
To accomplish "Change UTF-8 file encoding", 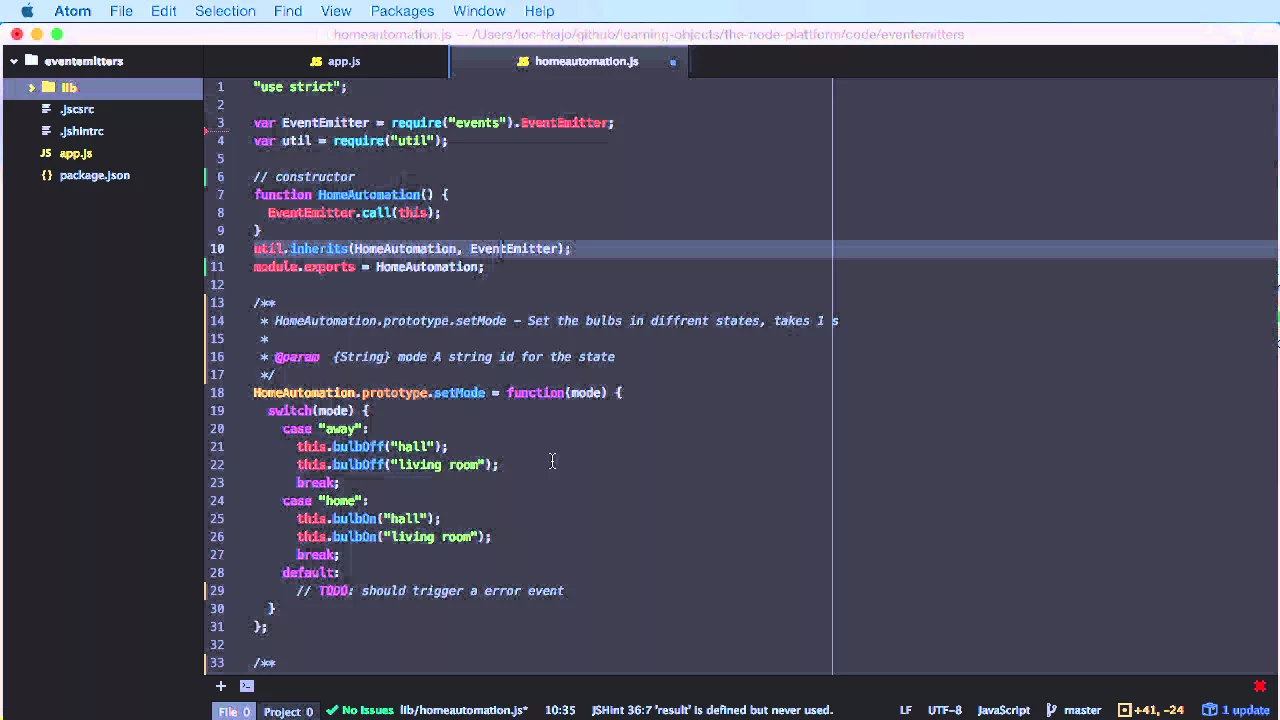I will coord(945,710).
